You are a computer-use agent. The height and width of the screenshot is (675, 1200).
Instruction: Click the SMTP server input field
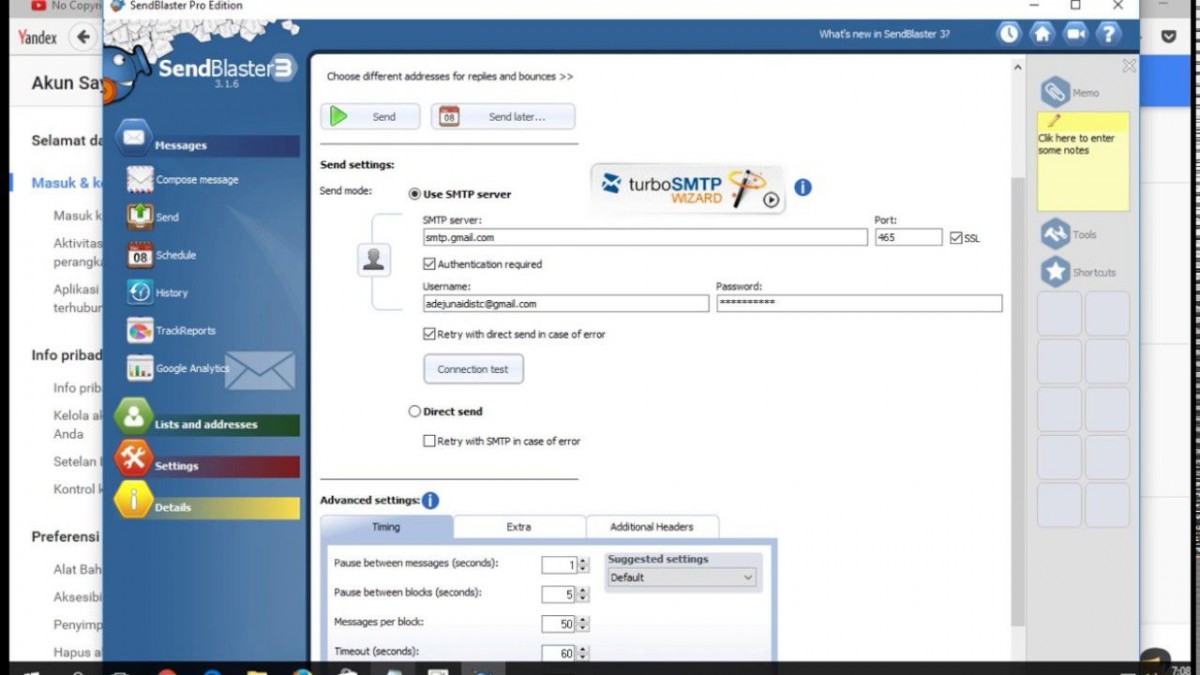644,238
